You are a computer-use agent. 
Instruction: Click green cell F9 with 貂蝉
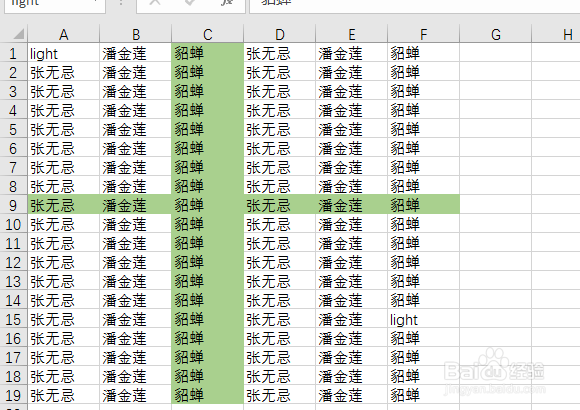(424, 205)
